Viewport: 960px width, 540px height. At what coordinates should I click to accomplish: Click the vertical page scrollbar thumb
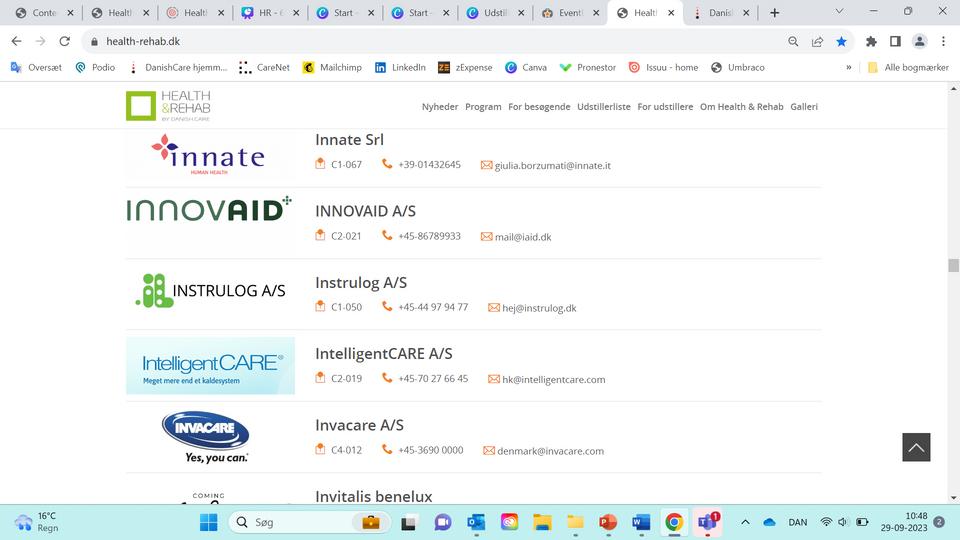coord(953,265)
